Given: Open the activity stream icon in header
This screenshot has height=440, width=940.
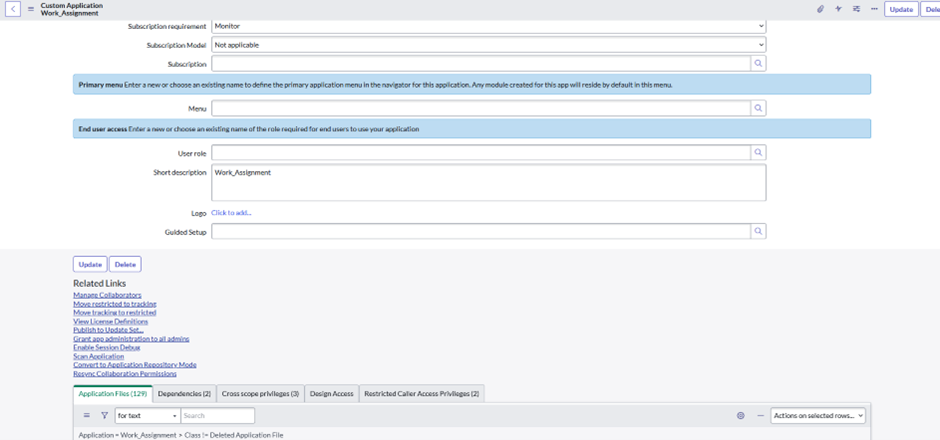Looking at the screenshot, I should [838, 9].
